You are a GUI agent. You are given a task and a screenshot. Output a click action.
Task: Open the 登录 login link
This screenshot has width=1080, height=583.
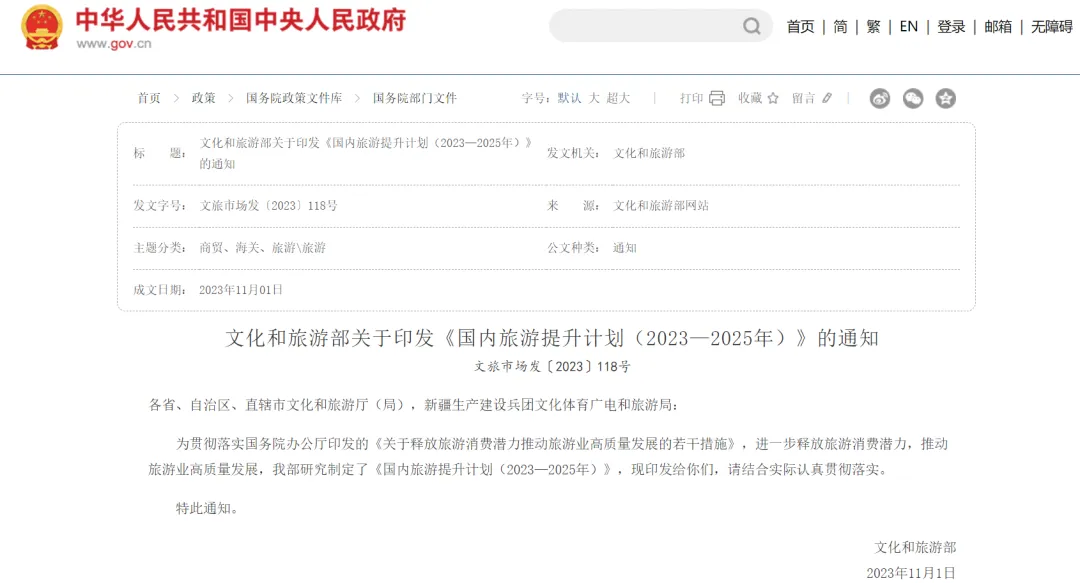951,27
